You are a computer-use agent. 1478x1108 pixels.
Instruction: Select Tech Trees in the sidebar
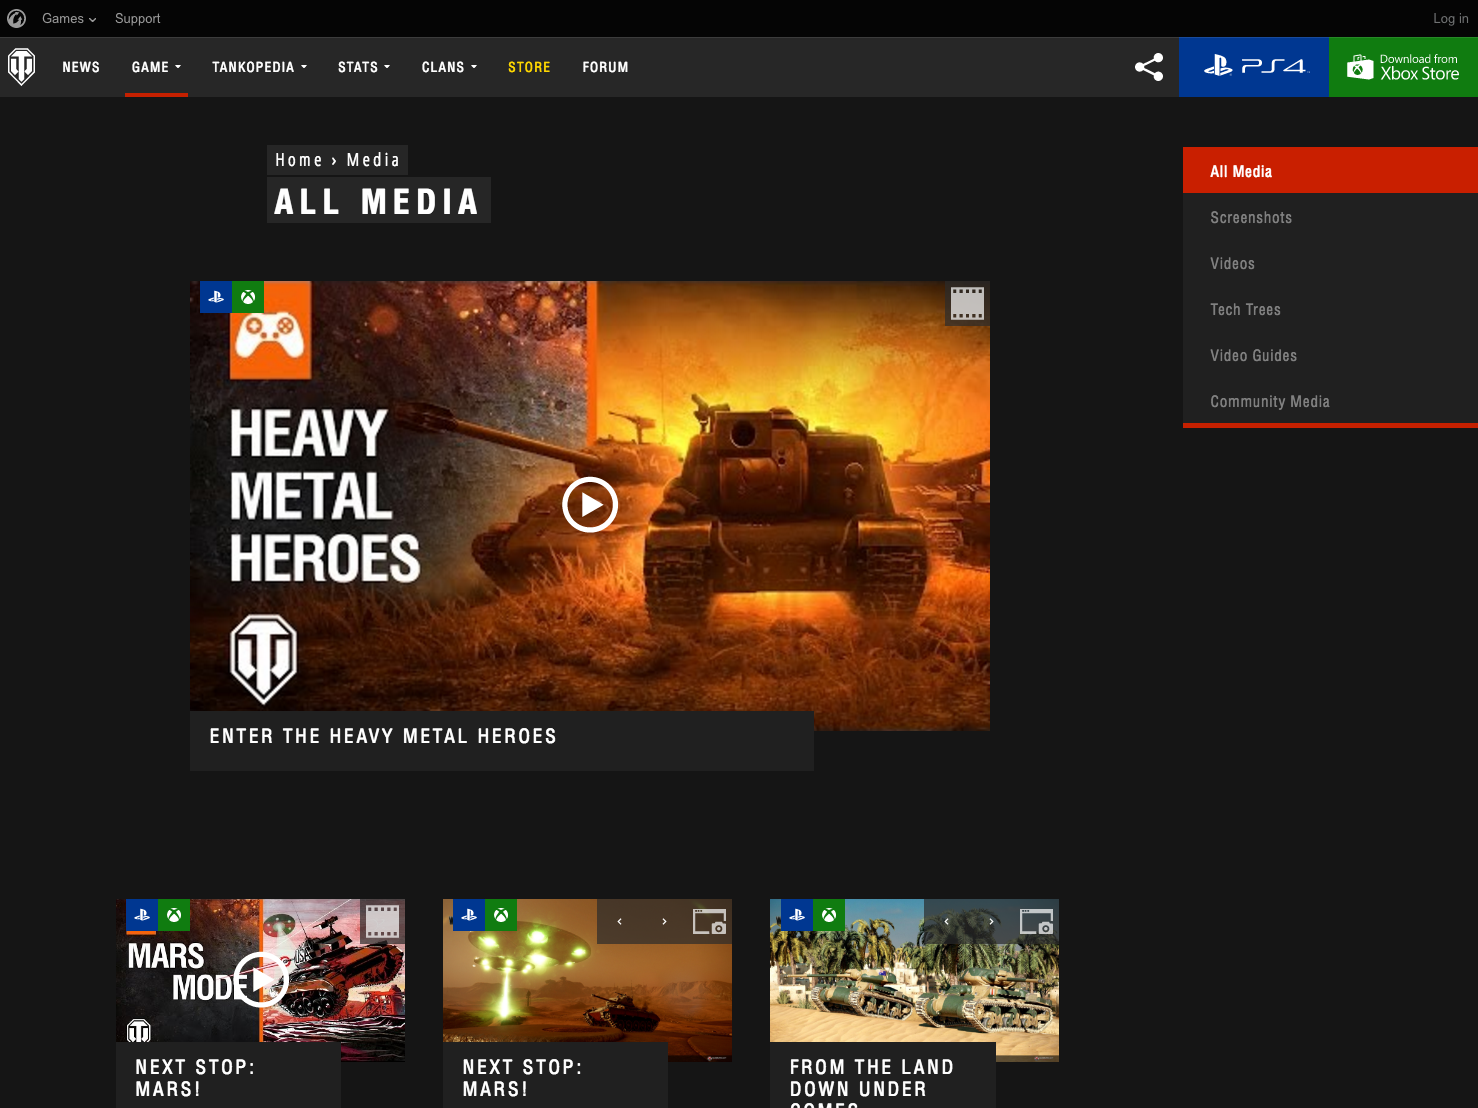coord(1330,309)
